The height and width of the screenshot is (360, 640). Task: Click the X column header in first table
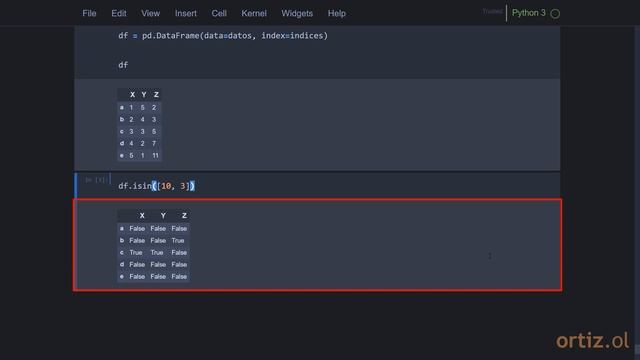tap(132, 95)
